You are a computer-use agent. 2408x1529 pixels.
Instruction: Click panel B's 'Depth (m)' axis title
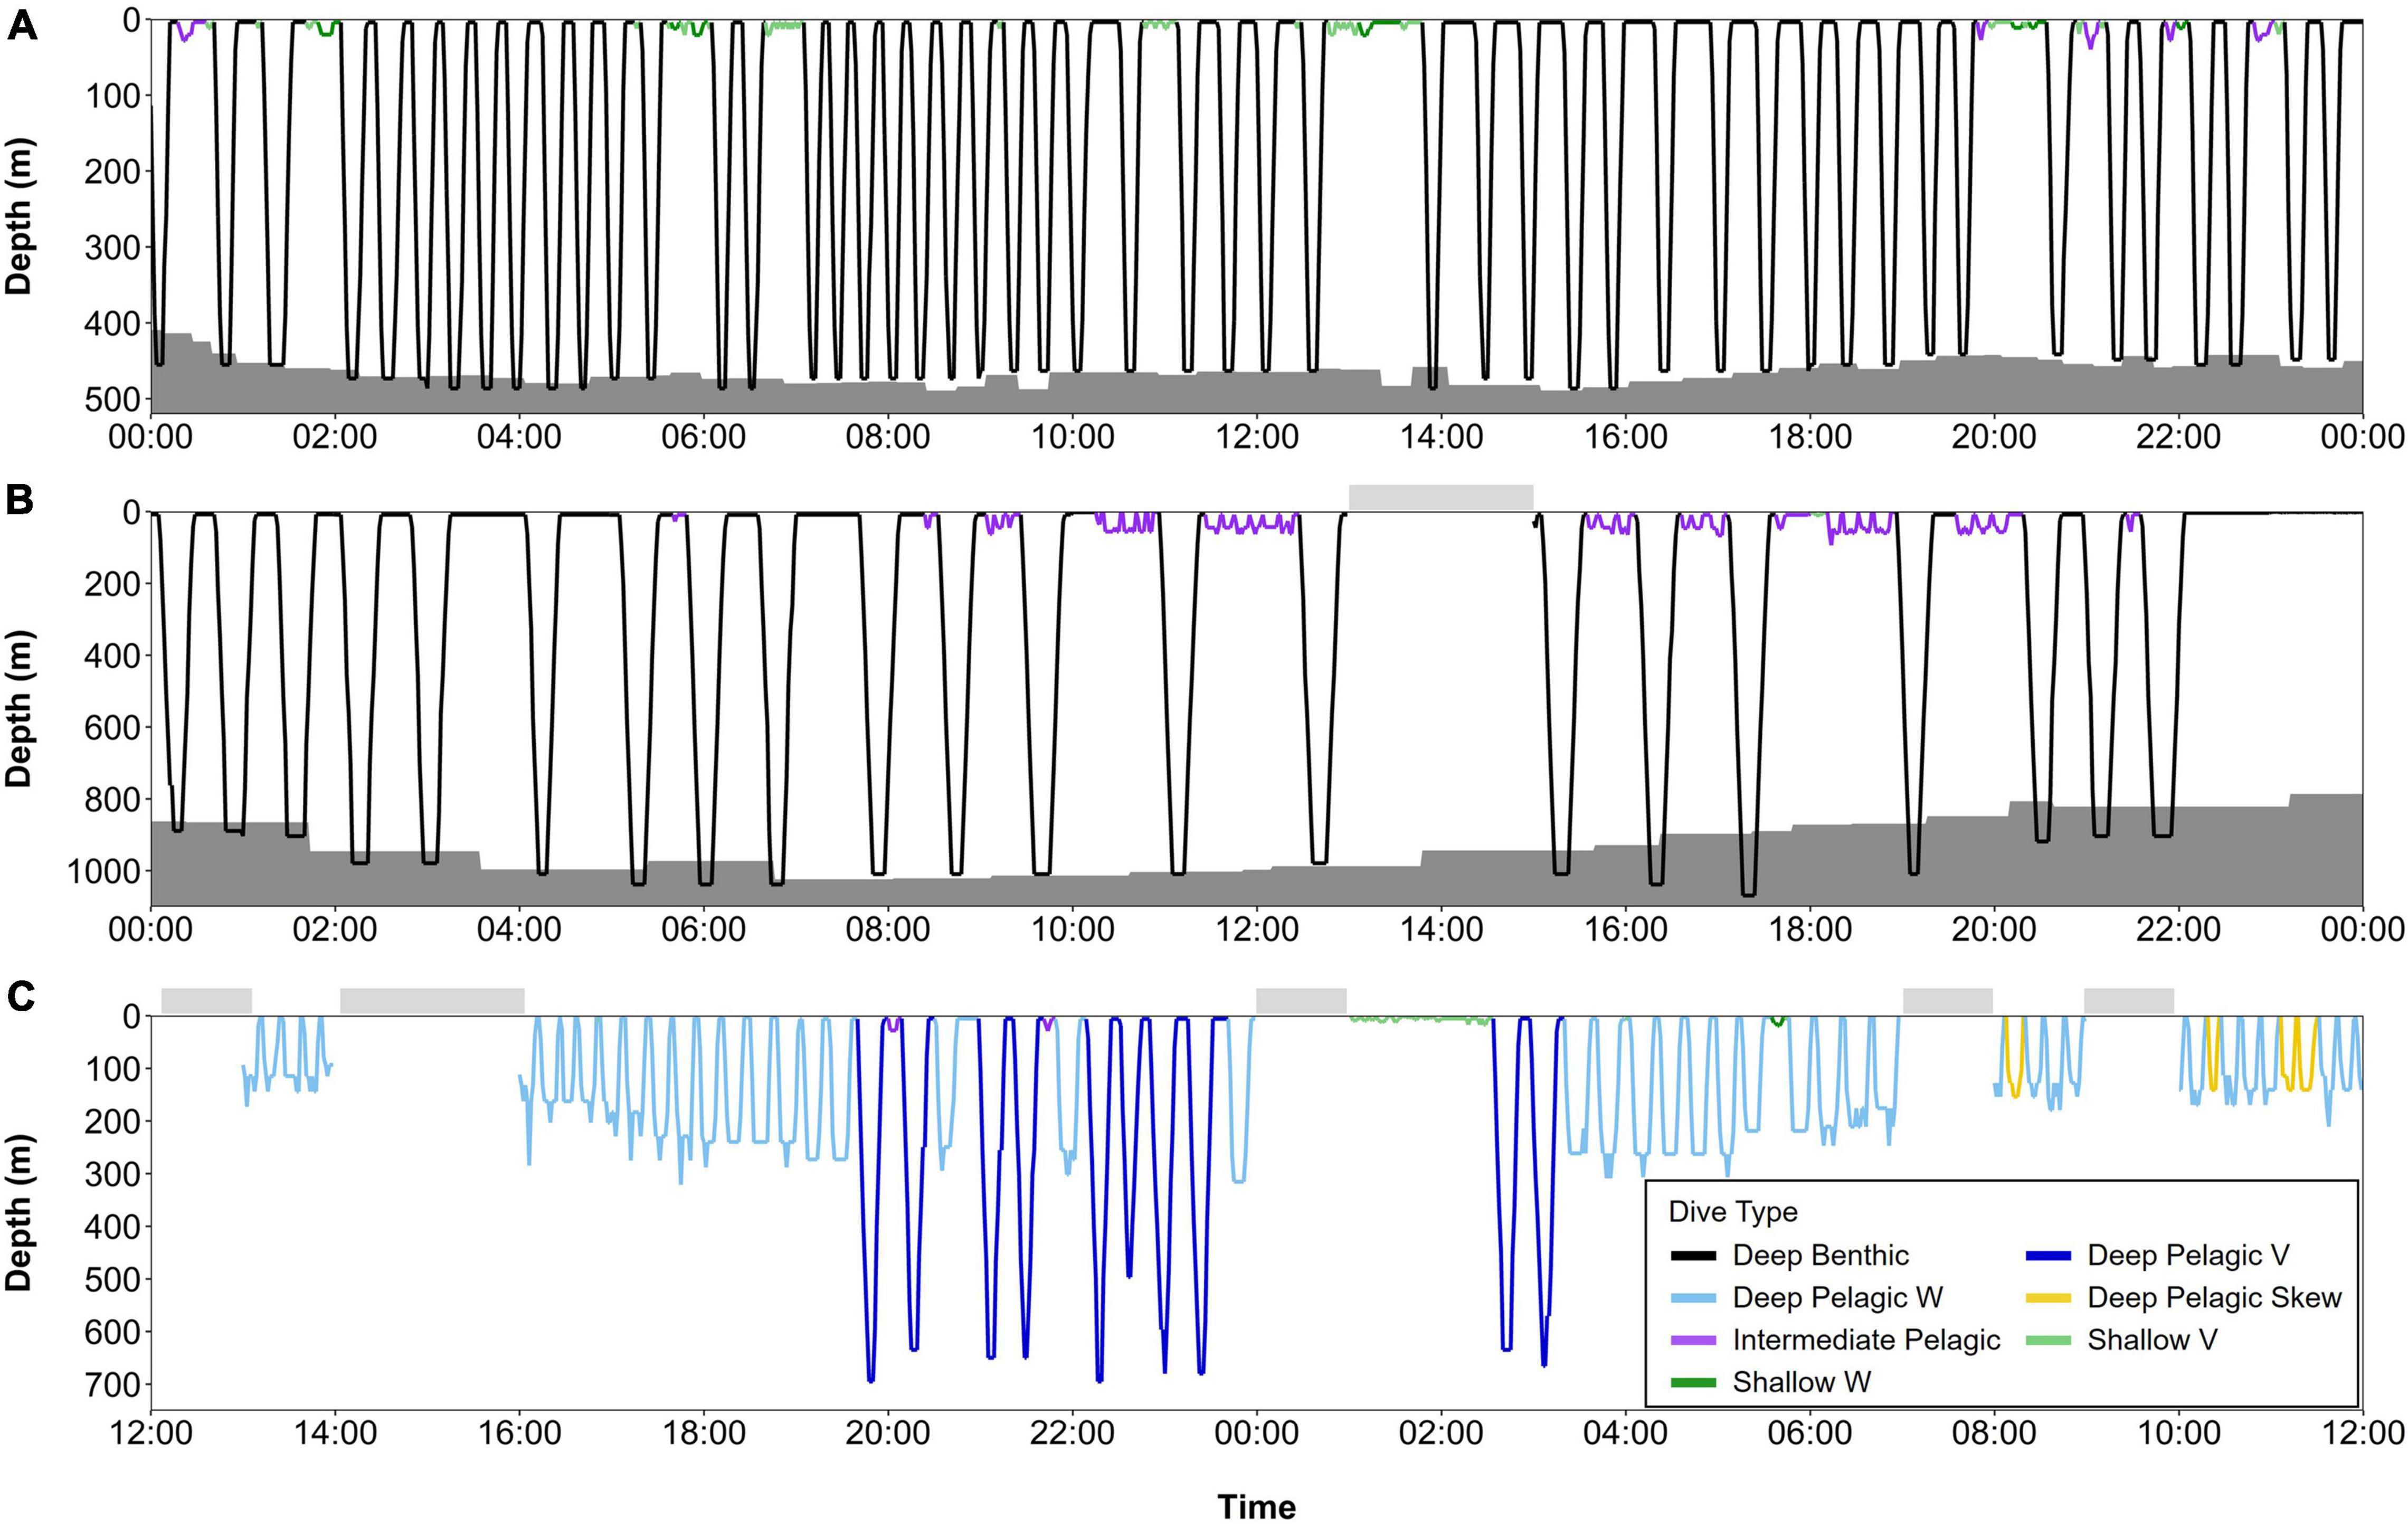pyautogui.click(x=19, y=708)
